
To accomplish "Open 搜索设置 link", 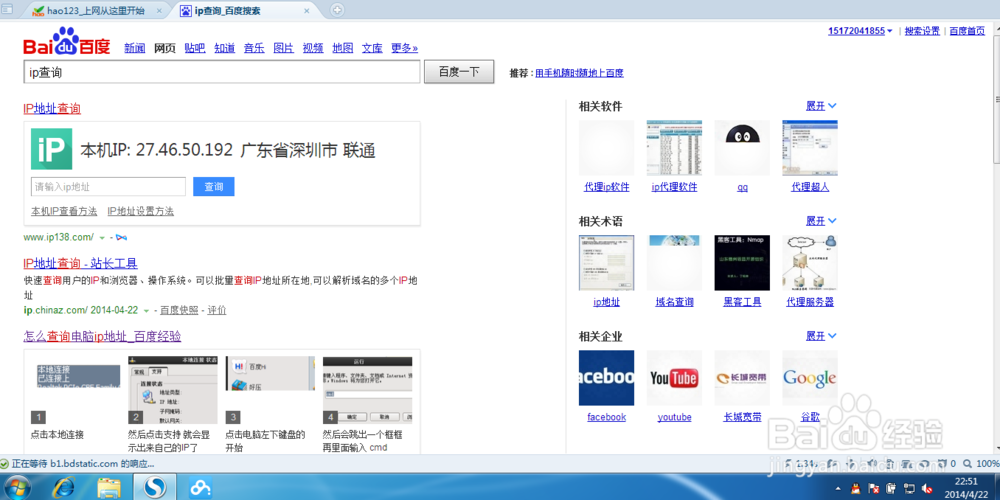I will pos(922,31).
